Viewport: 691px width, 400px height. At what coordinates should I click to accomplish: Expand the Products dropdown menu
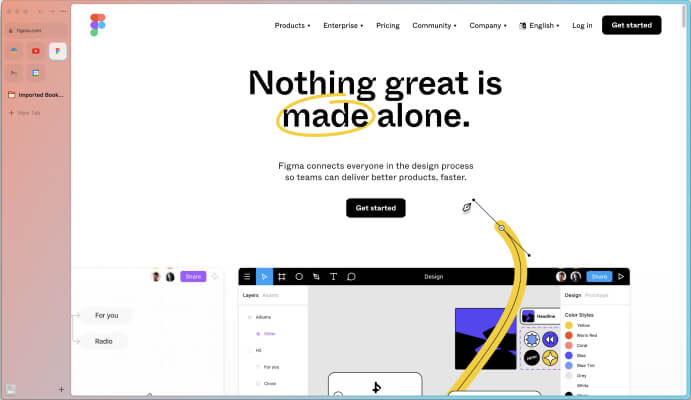coord(292,25)
